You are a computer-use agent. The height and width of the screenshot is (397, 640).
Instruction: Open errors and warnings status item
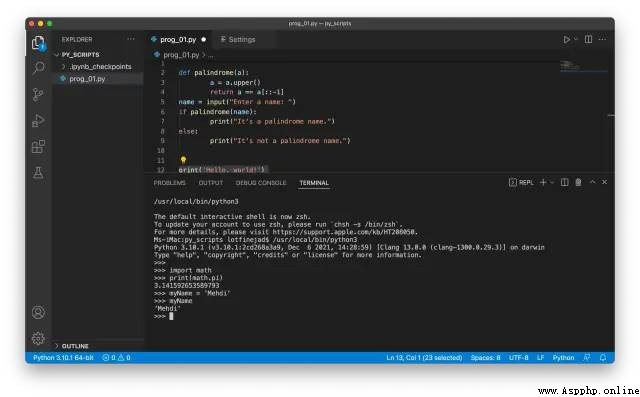point(116,358)
